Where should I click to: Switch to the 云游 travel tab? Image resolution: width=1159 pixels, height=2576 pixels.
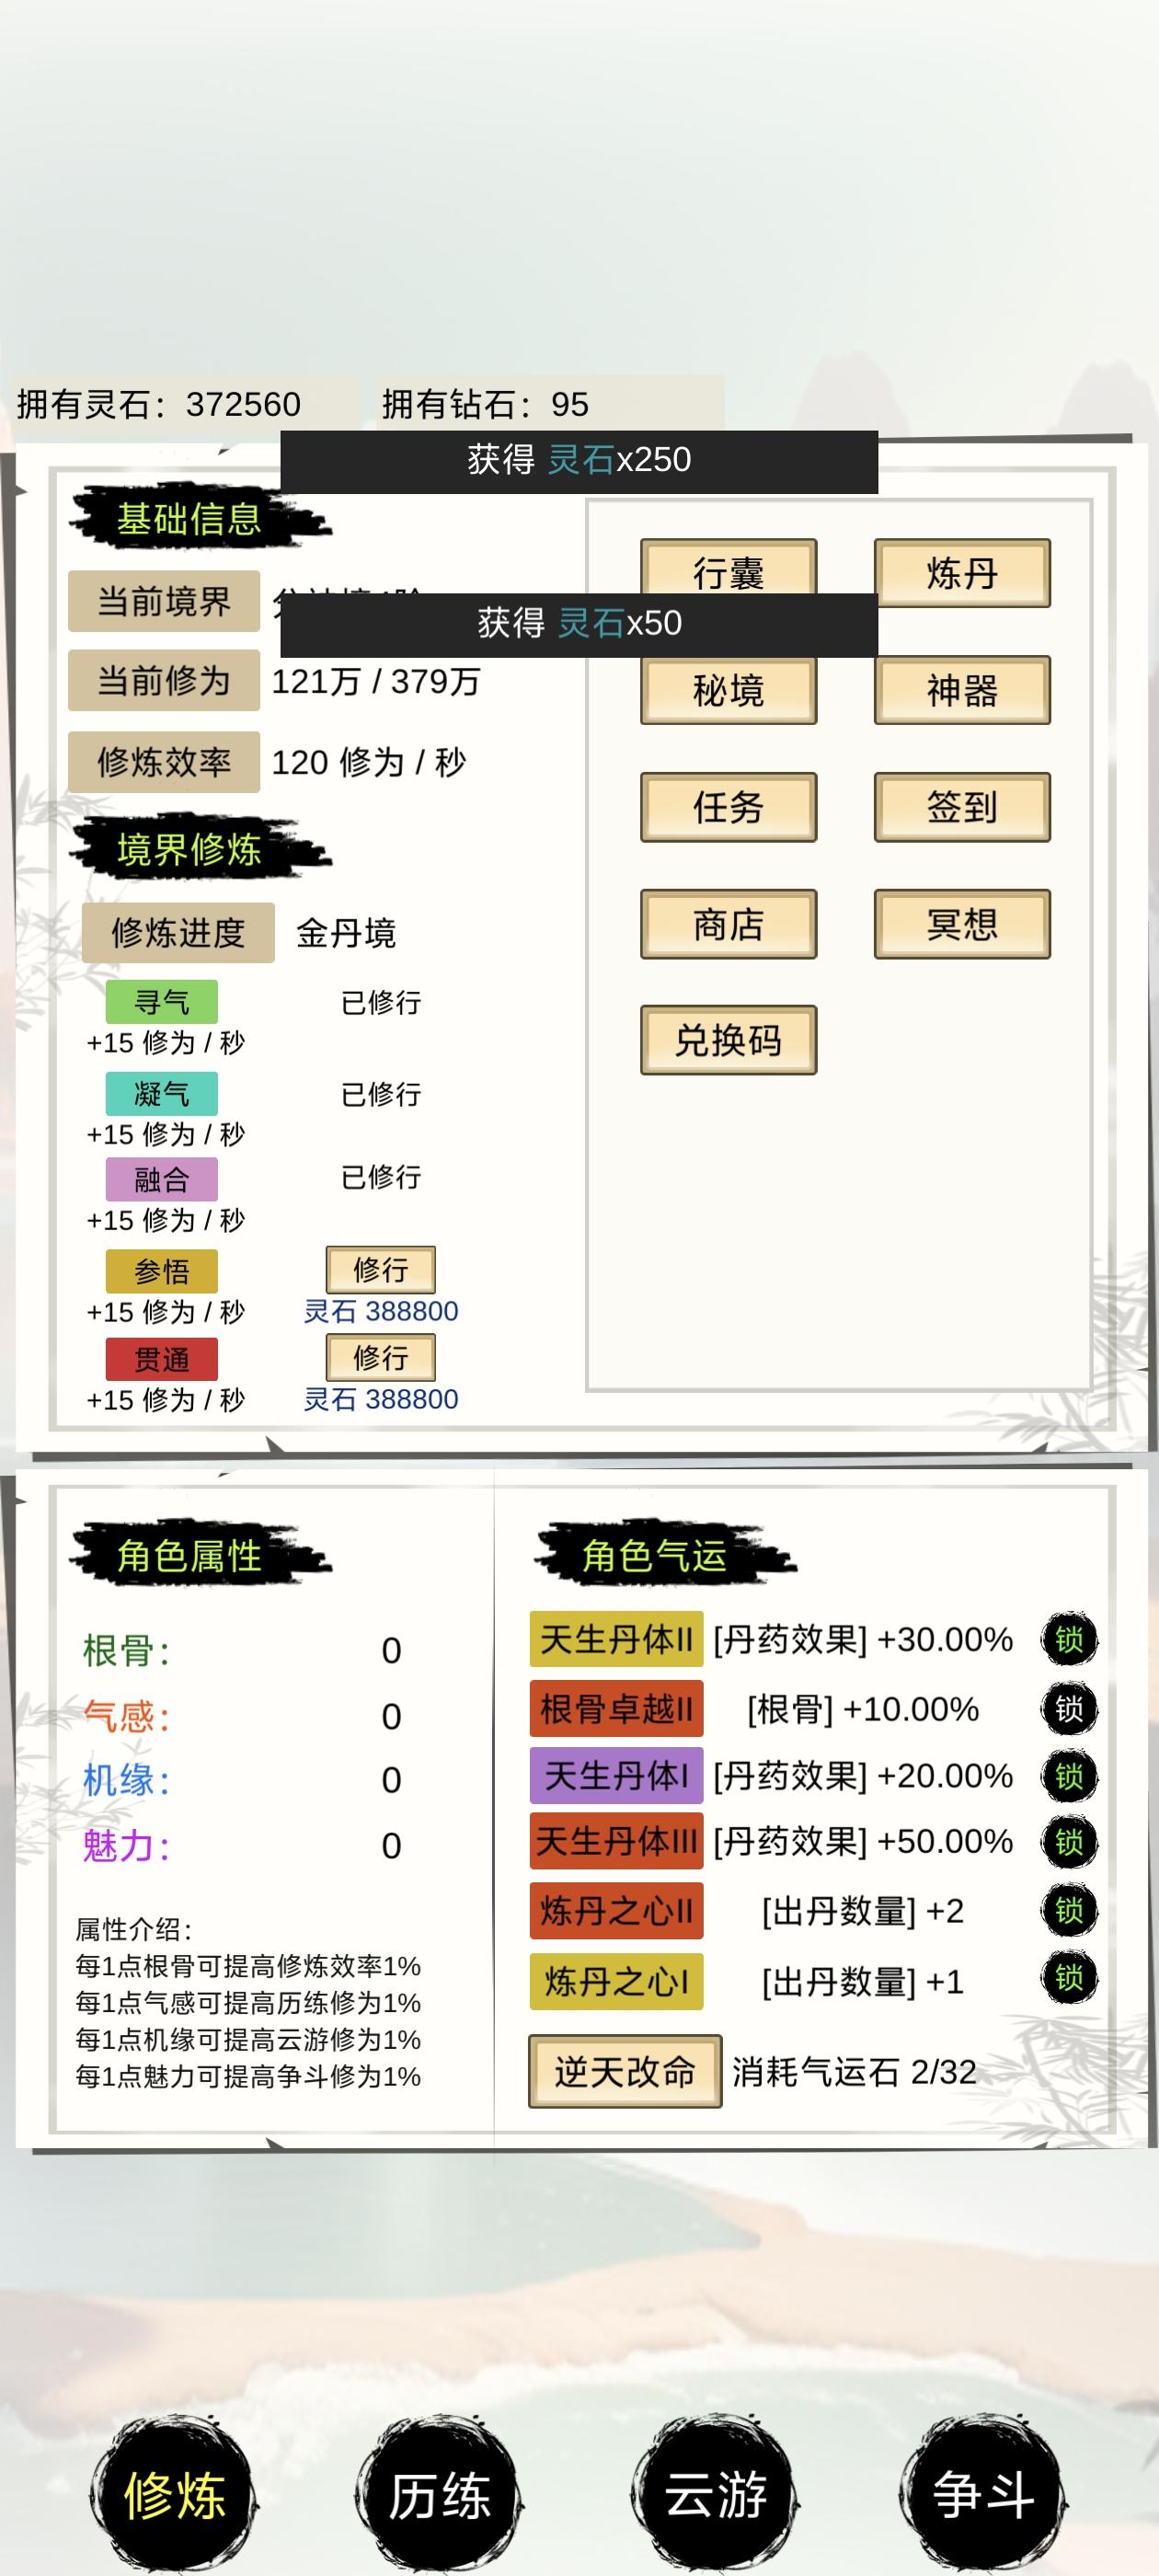click(715, 2495)
